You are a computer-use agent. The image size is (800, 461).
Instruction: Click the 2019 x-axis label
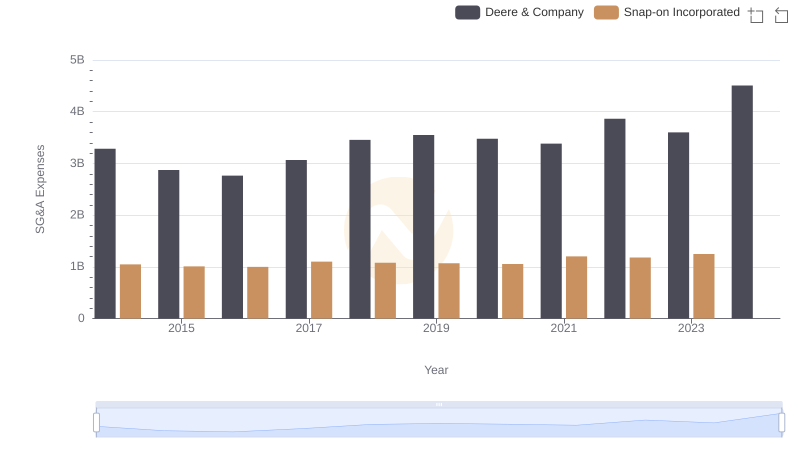pyautogui.click(x=436, y=328)
